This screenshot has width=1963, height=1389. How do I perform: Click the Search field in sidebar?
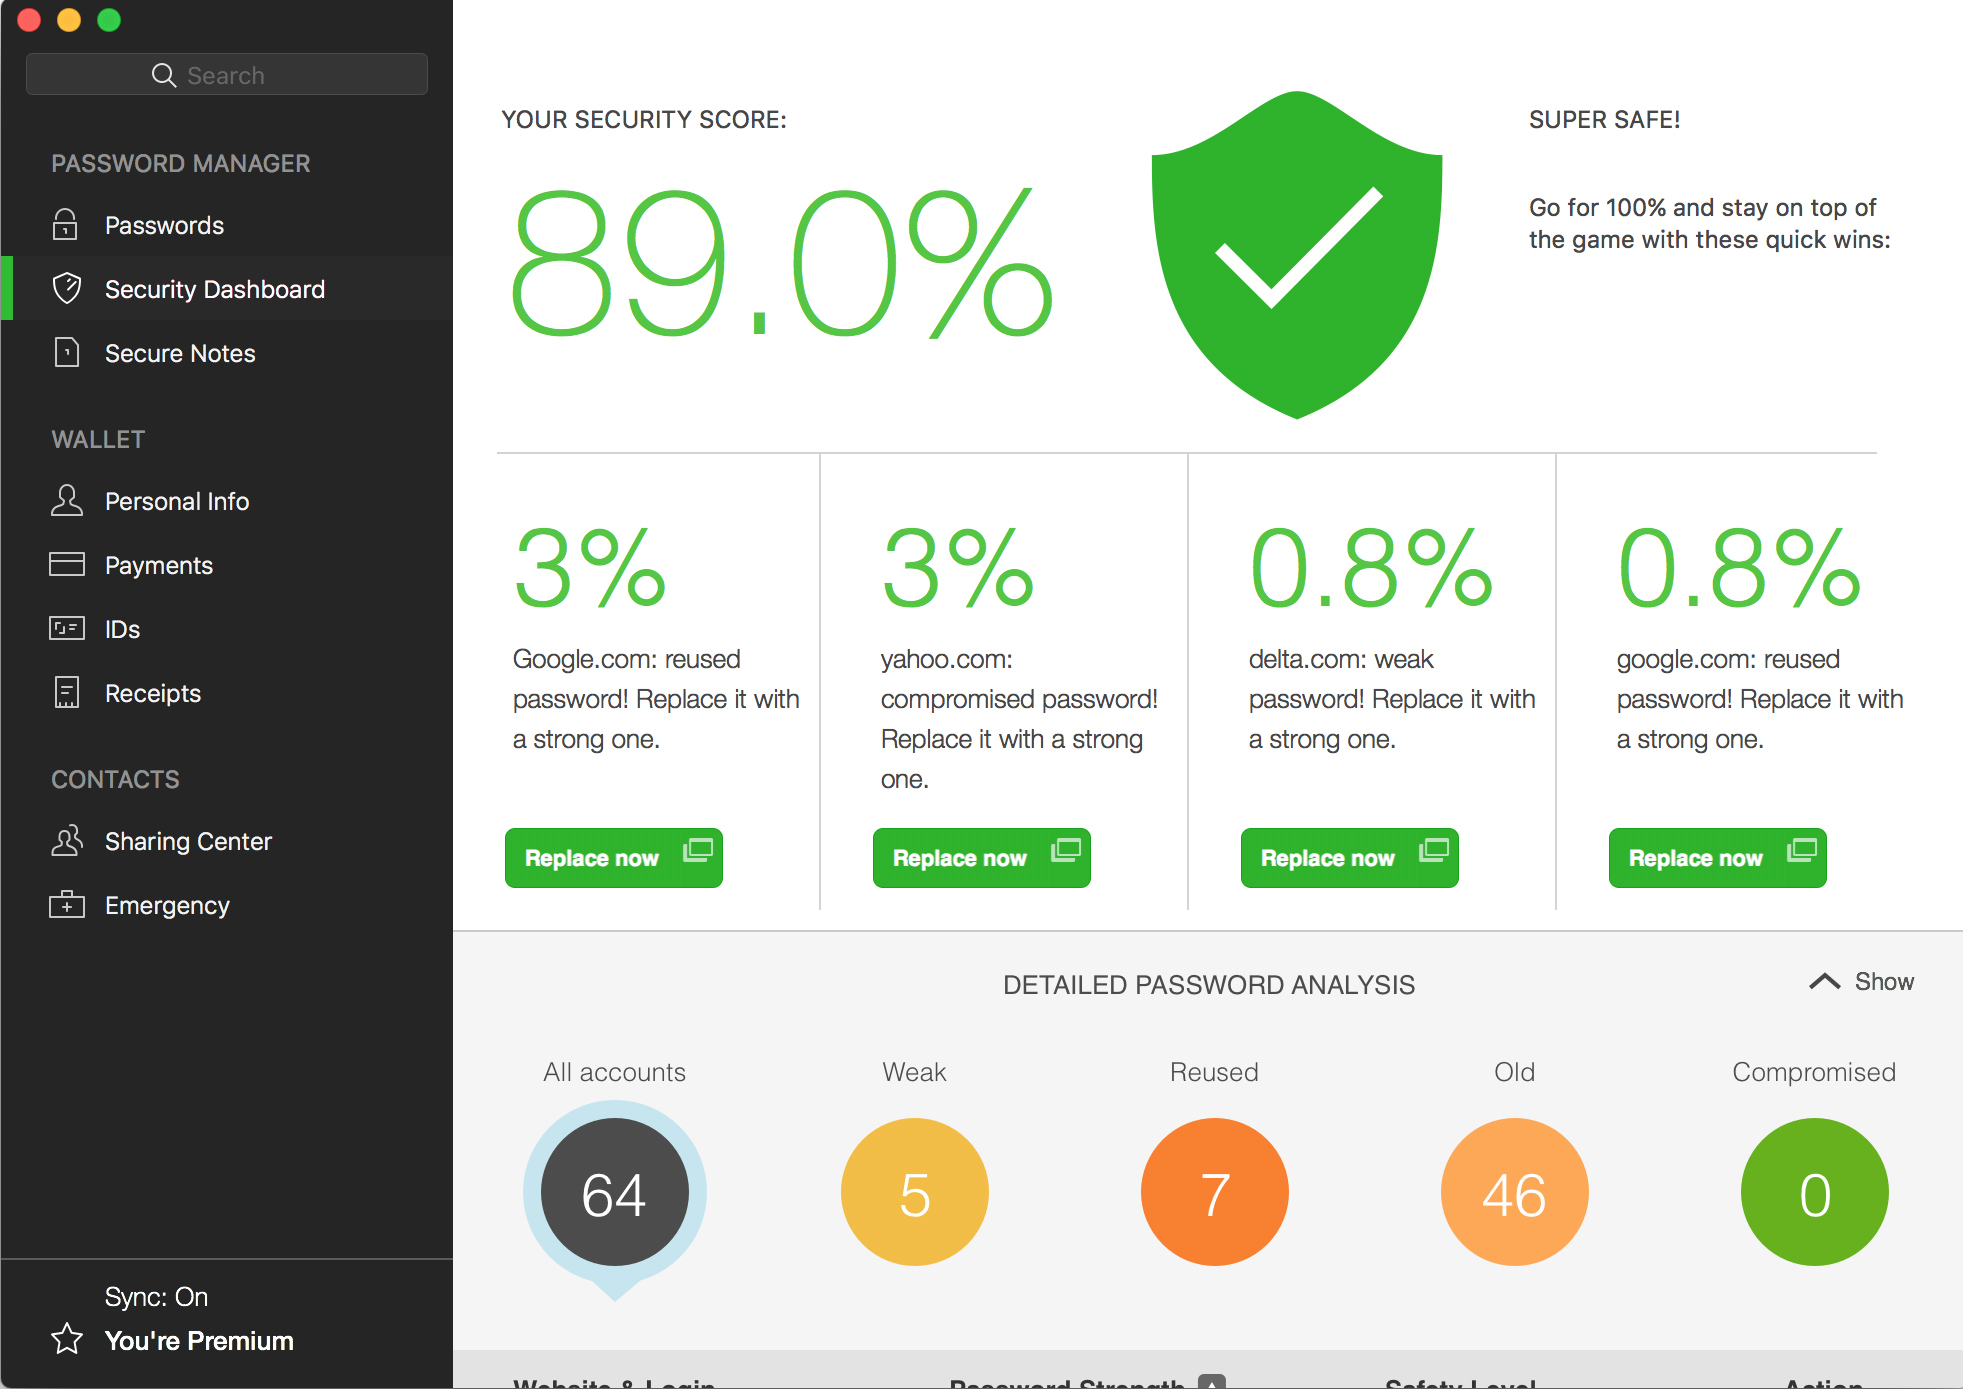(x=227, y=75)
